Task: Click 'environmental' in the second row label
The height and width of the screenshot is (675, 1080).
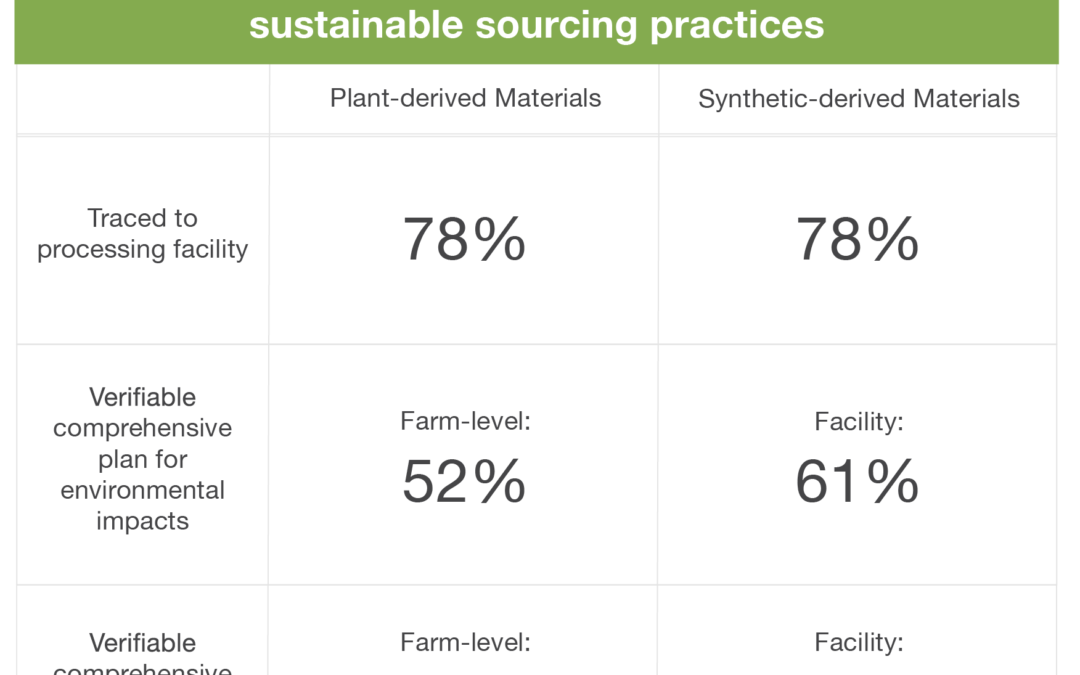Action: pos(143,490)
